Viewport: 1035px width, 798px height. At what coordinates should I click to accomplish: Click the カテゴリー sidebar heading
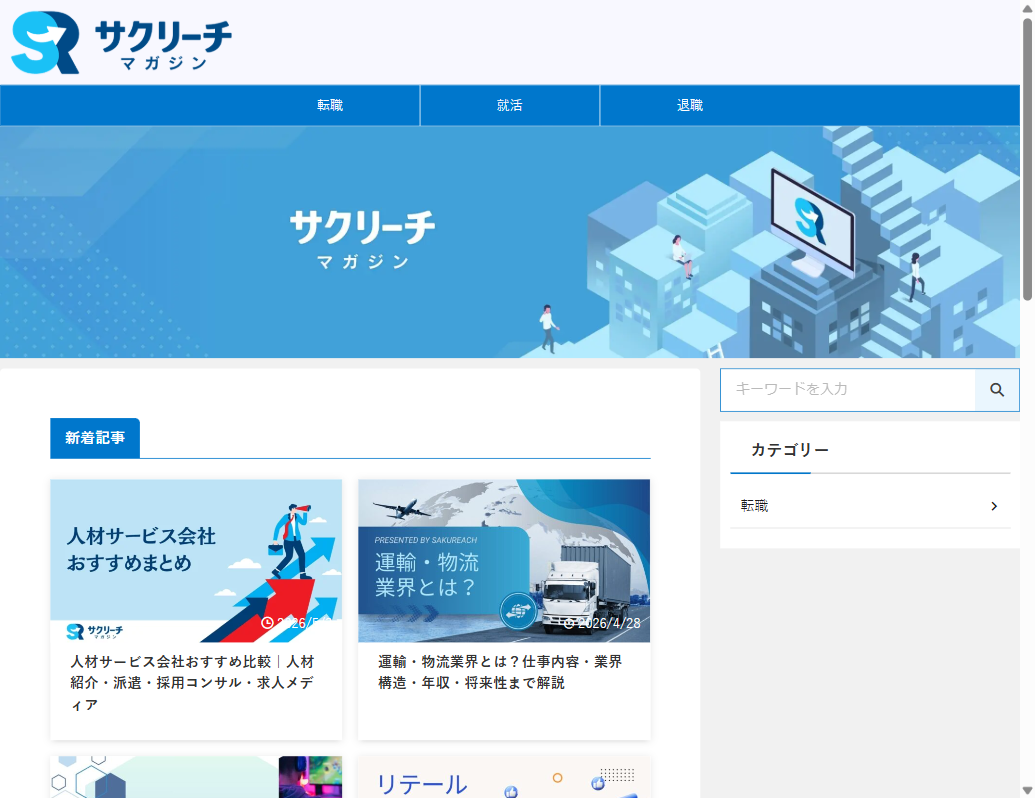point(789,450)
